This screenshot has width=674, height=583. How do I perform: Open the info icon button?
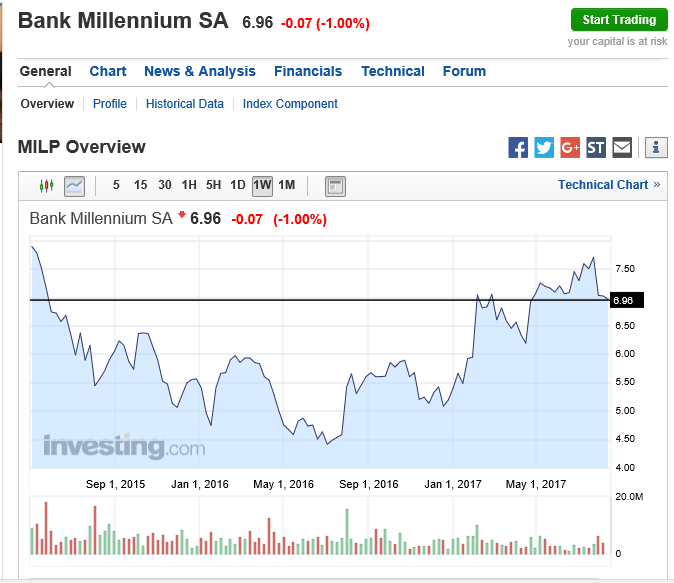click(x=656, y=147)
